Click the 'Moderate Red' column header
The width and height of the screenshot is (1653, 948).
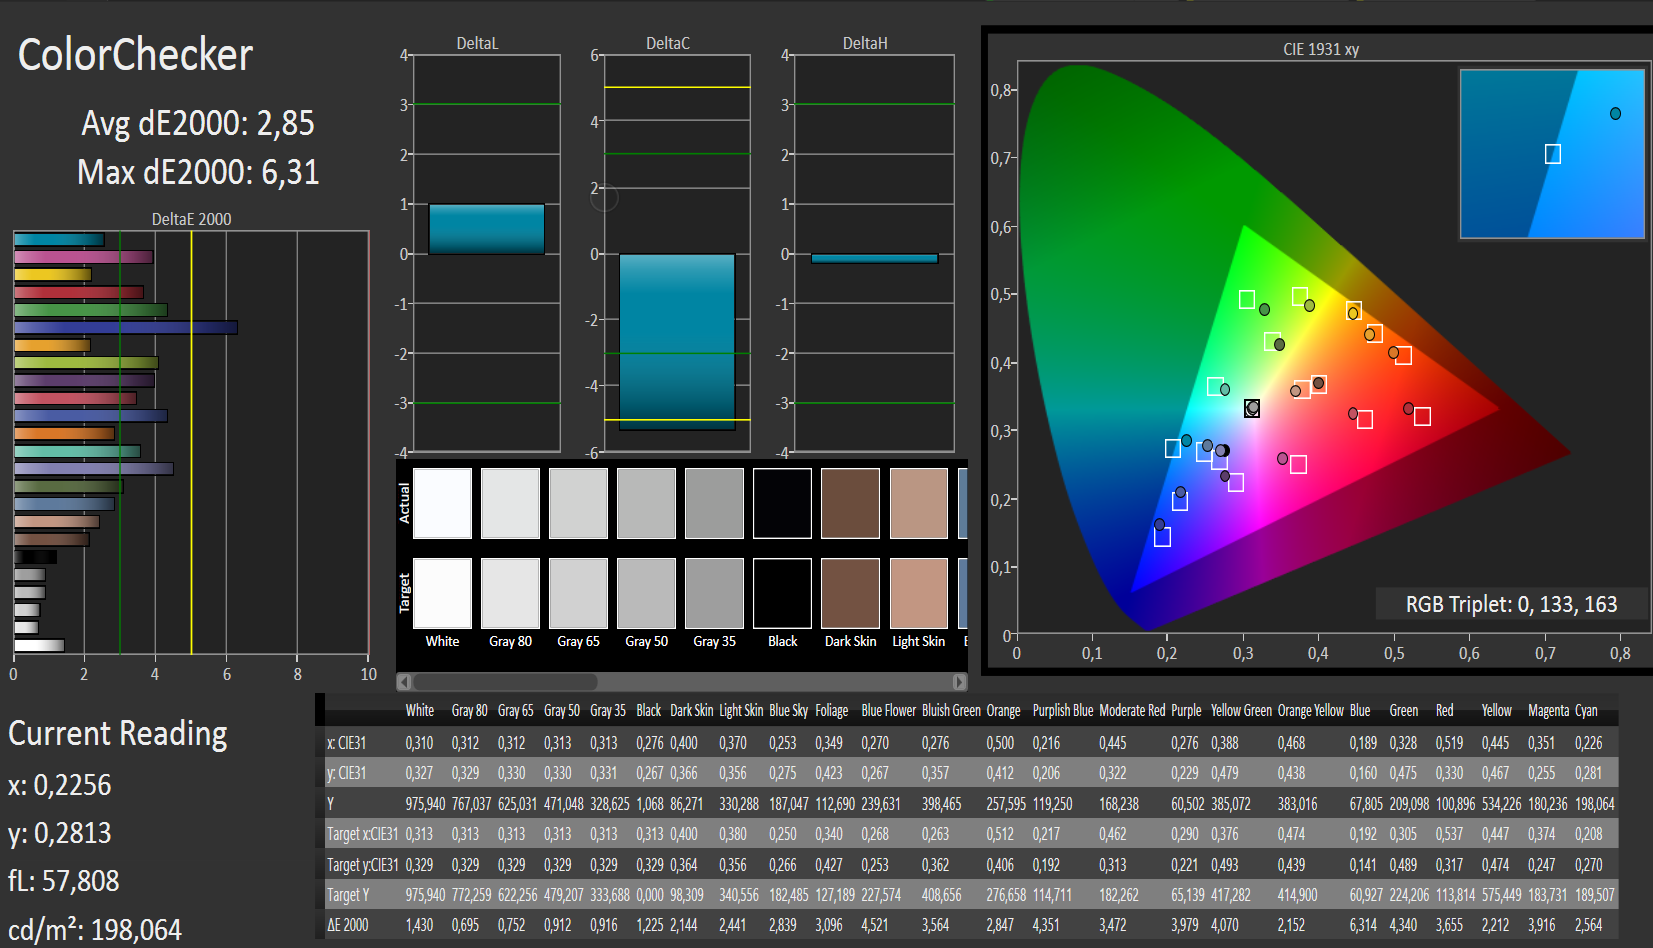(1132, 711)
